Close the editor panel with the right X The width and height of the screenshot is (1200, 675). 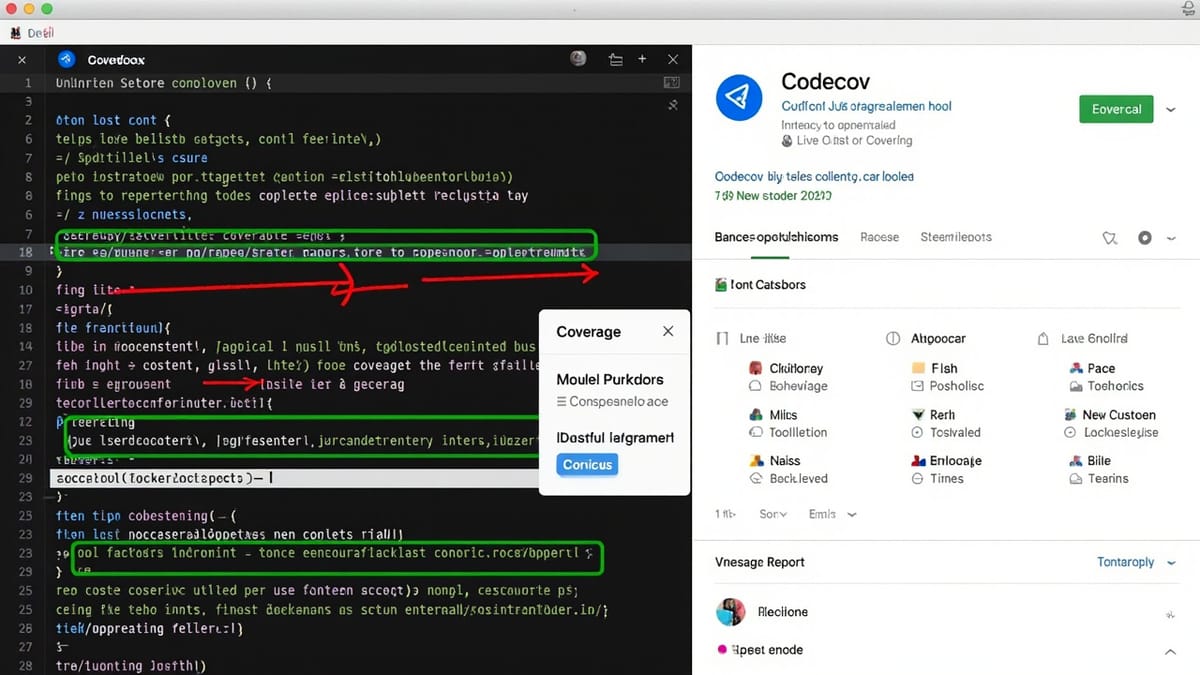673,60
